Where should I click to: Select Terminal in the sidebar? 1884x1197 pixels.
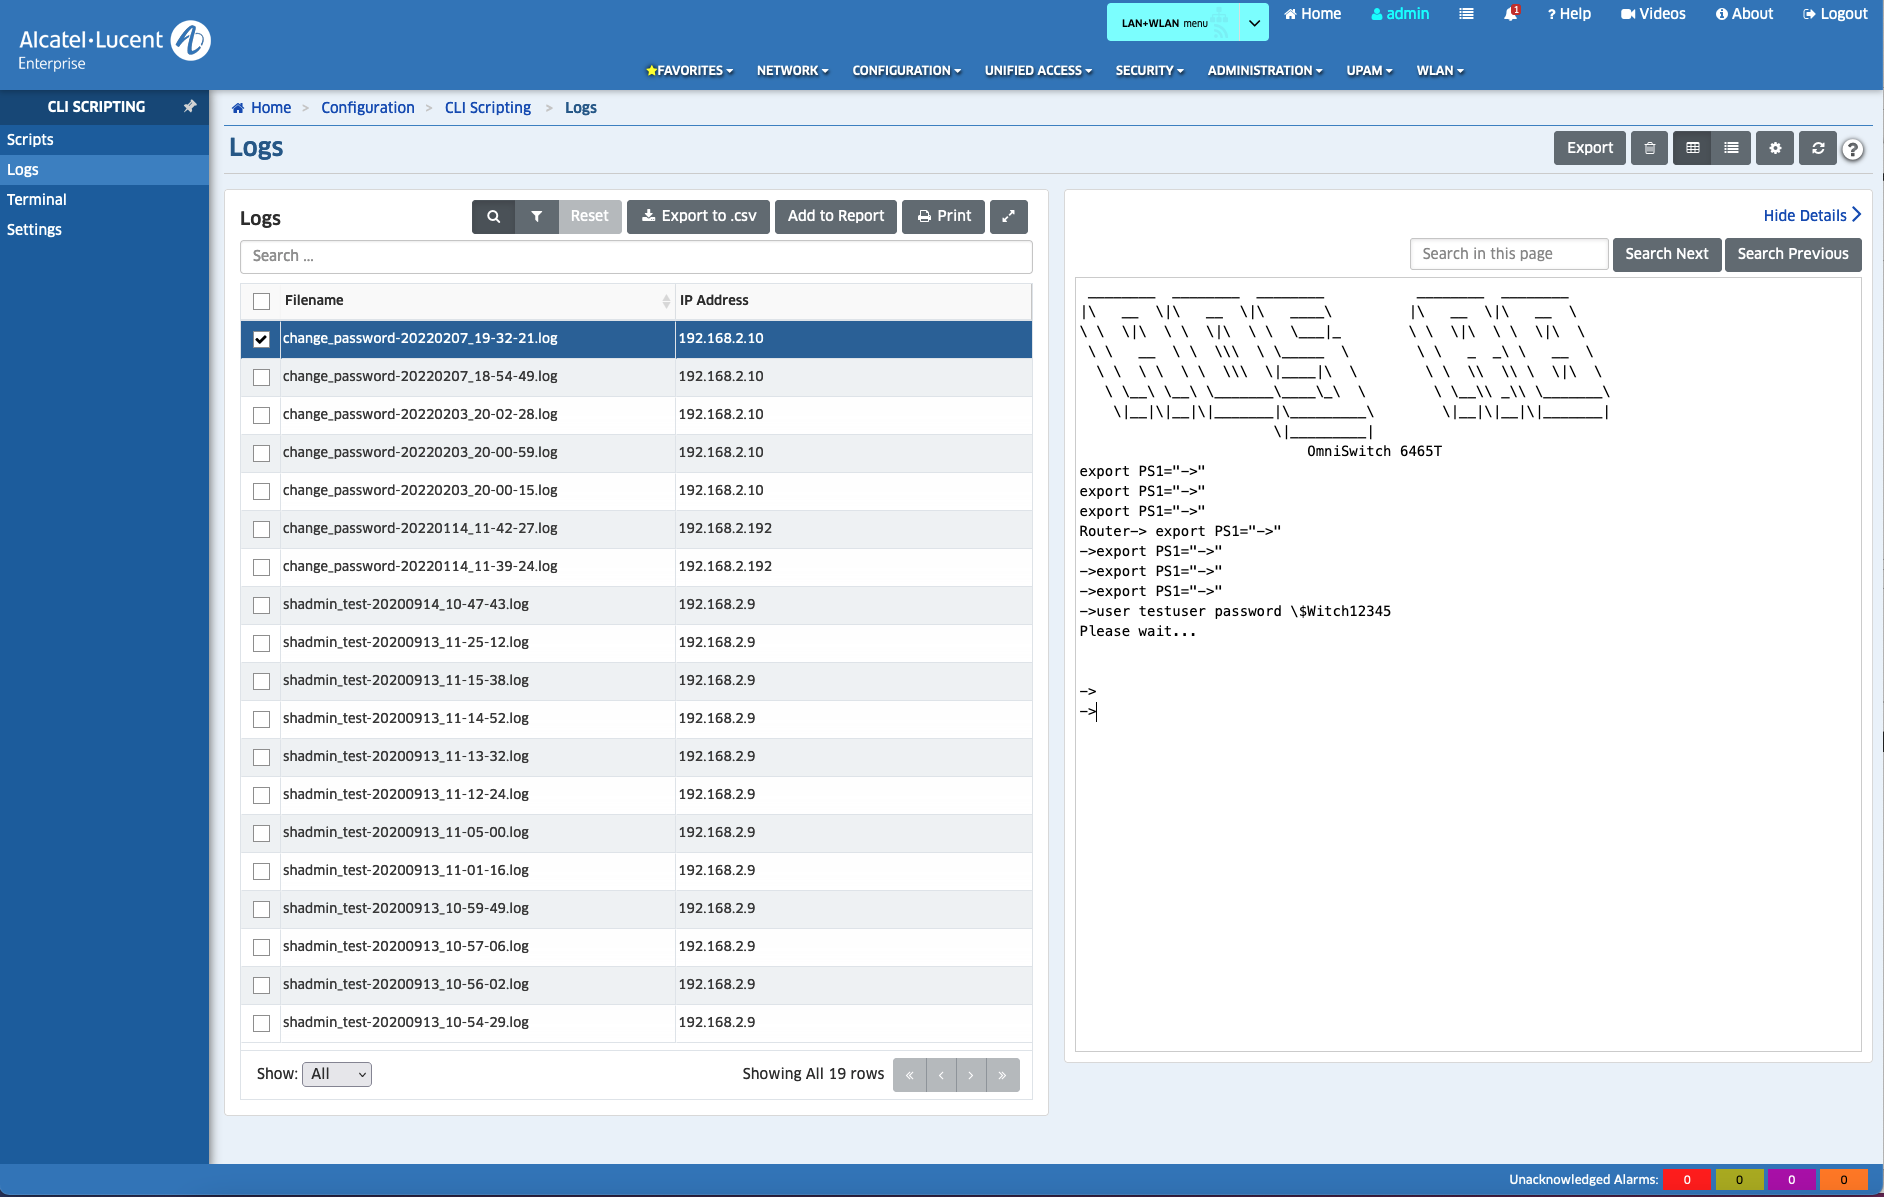(37, 199)
